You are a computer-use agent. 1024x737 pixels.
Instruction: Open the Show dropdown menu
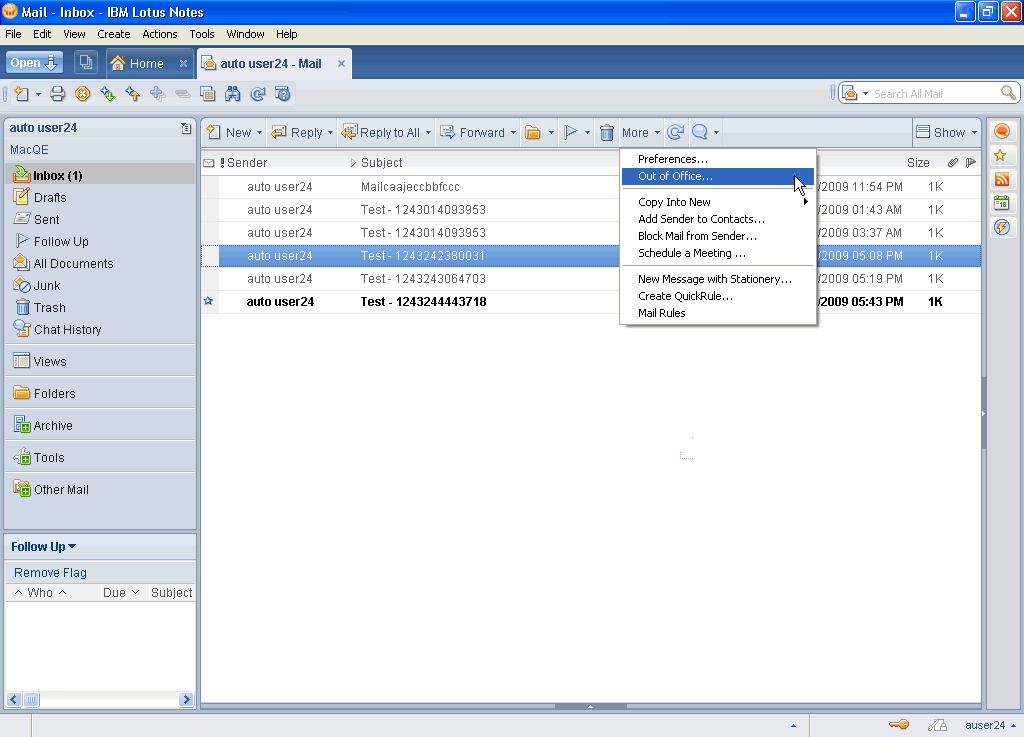(x=946, y=132)
